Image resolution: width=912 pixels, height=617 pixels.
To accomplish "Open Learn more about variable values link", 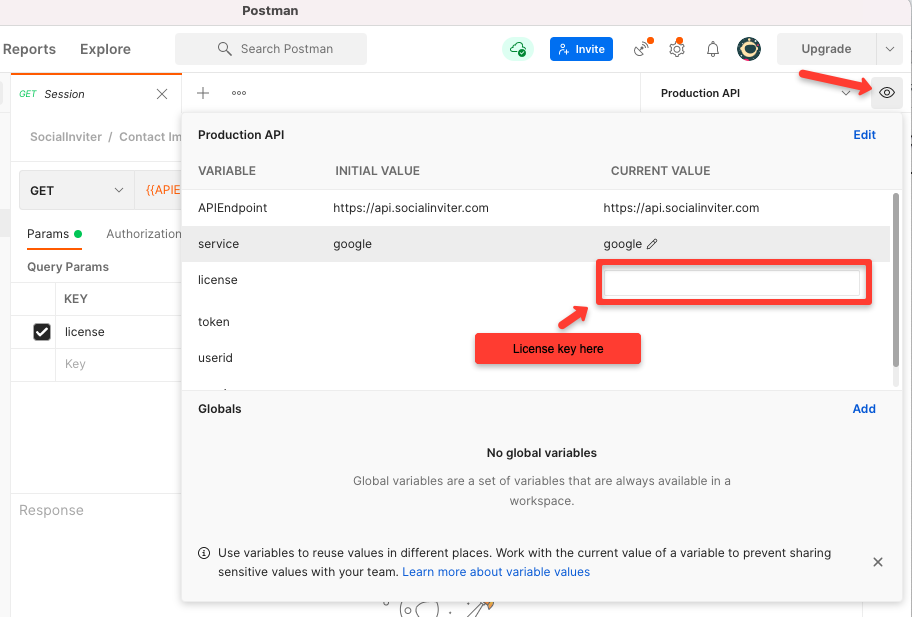I will (496, 572).
